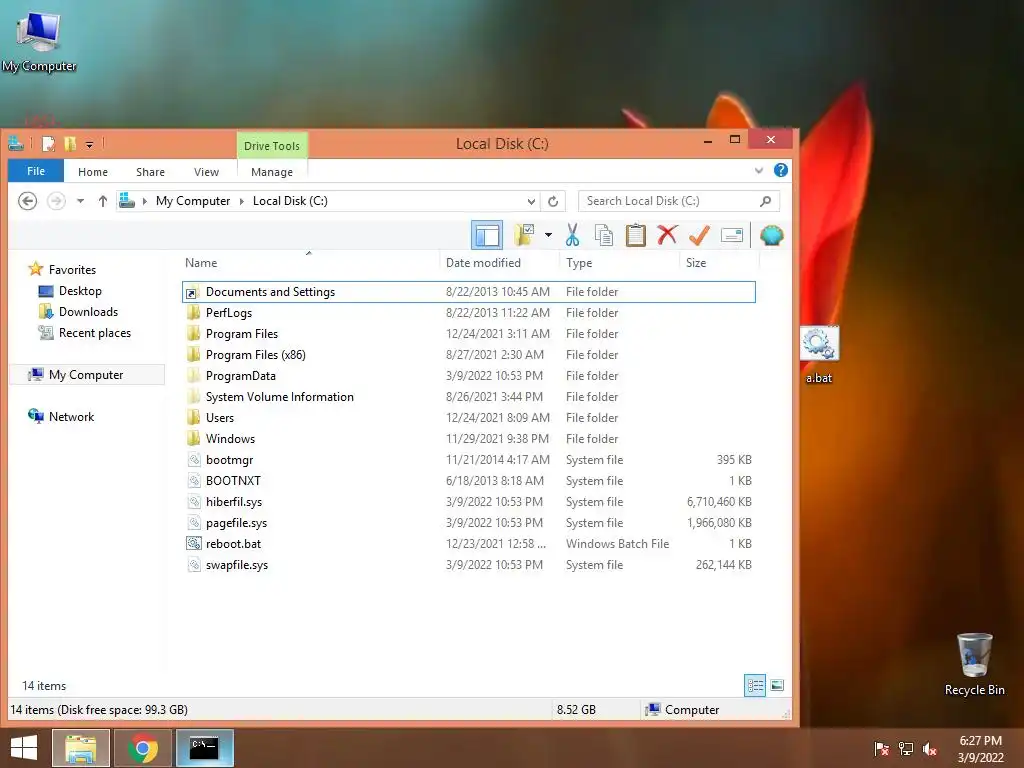Select the Windows folder
Viewport: 1024px width, 768px height.
coord(468,438)
